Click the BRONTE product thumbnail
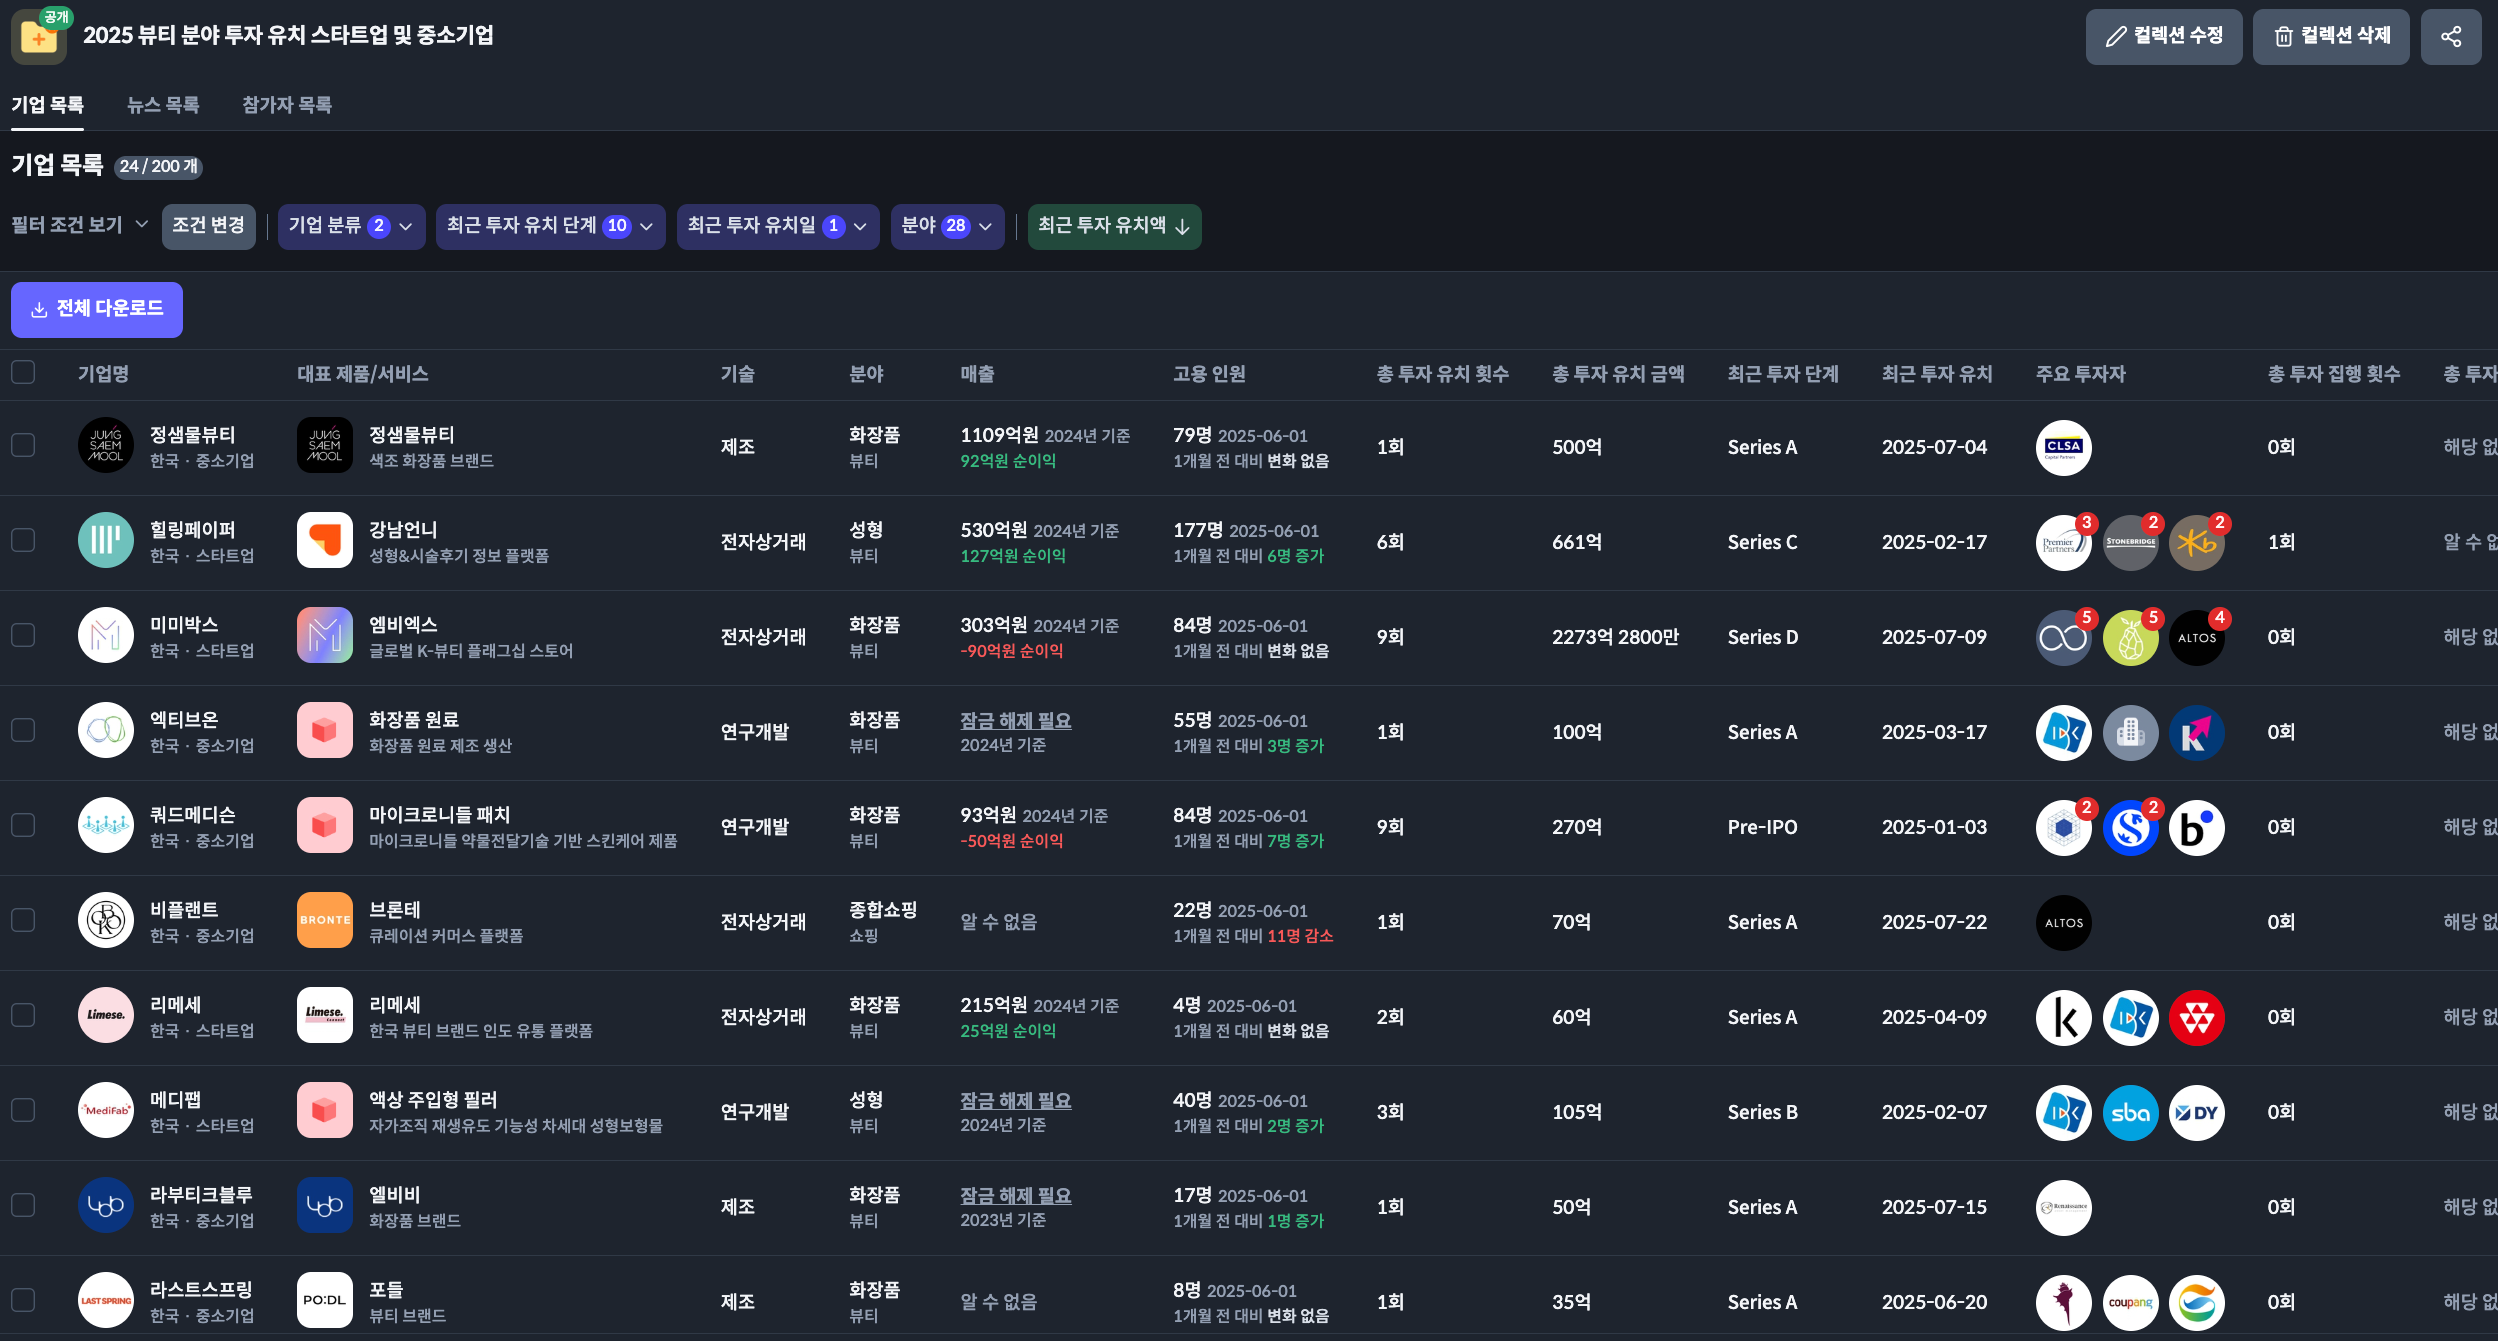 pos(324,920)
